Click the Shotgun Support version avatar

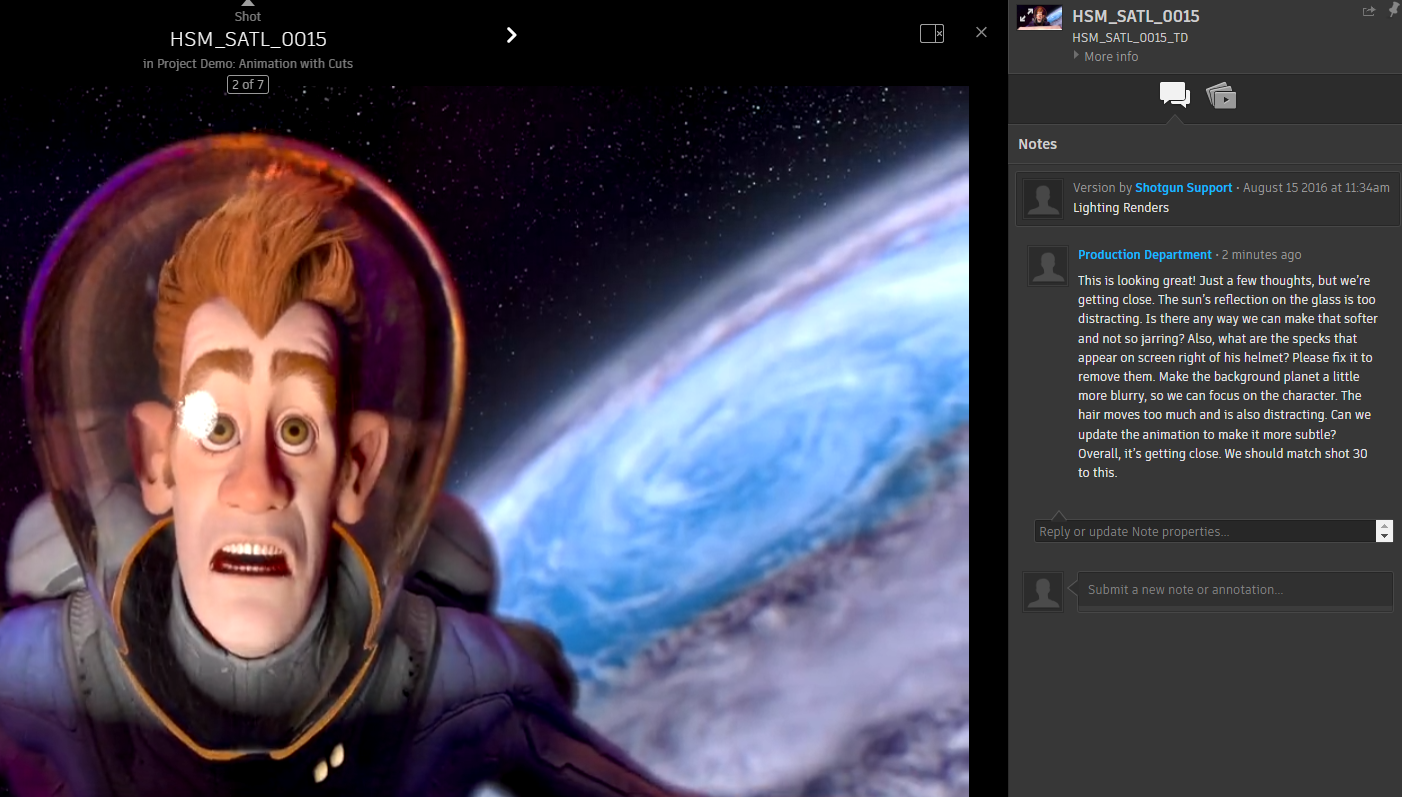[1044, 199]
